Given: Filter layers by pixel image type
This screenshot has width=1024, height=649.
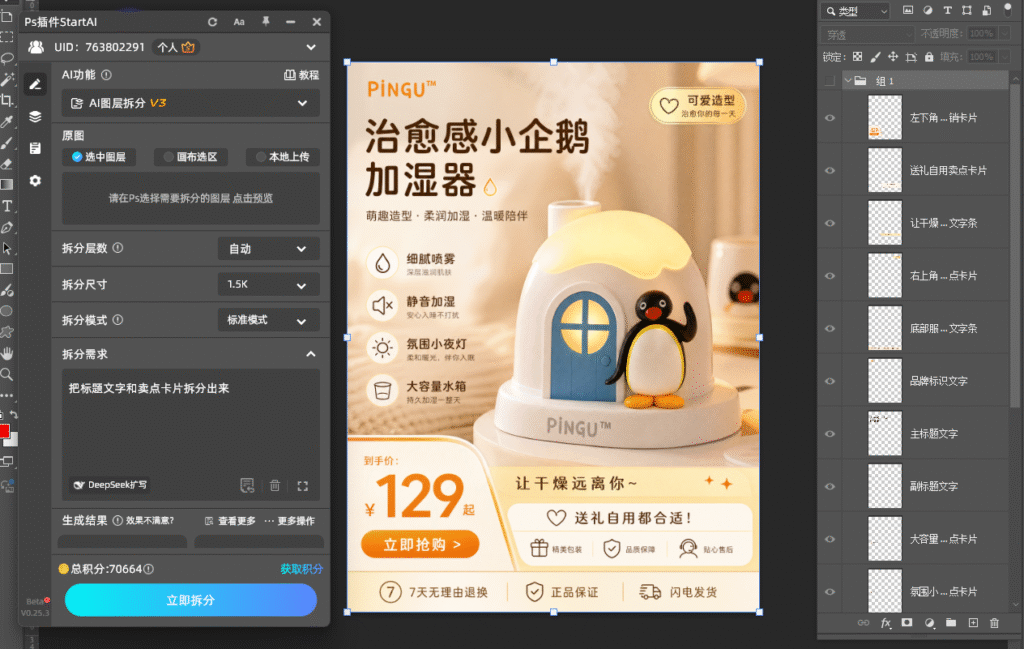Looking at the screenshot, I should (908, 10).
